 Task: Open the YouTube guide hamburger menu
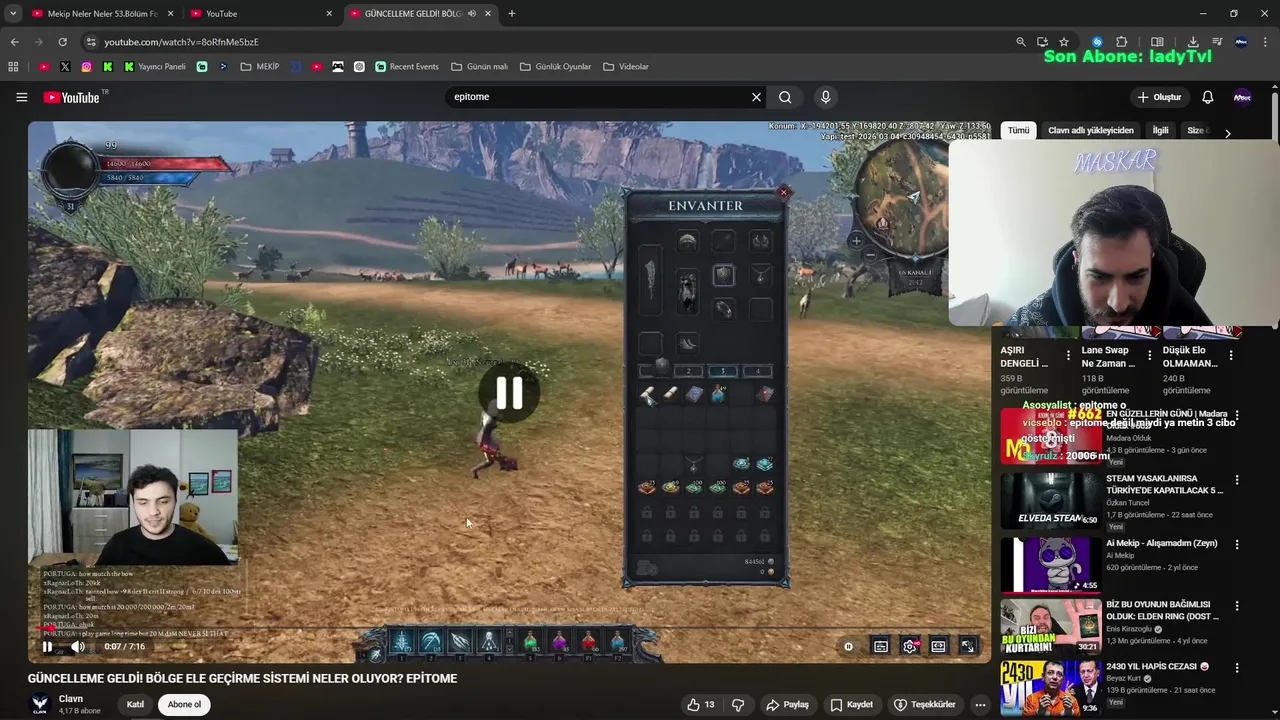click(x=21, y=97)
